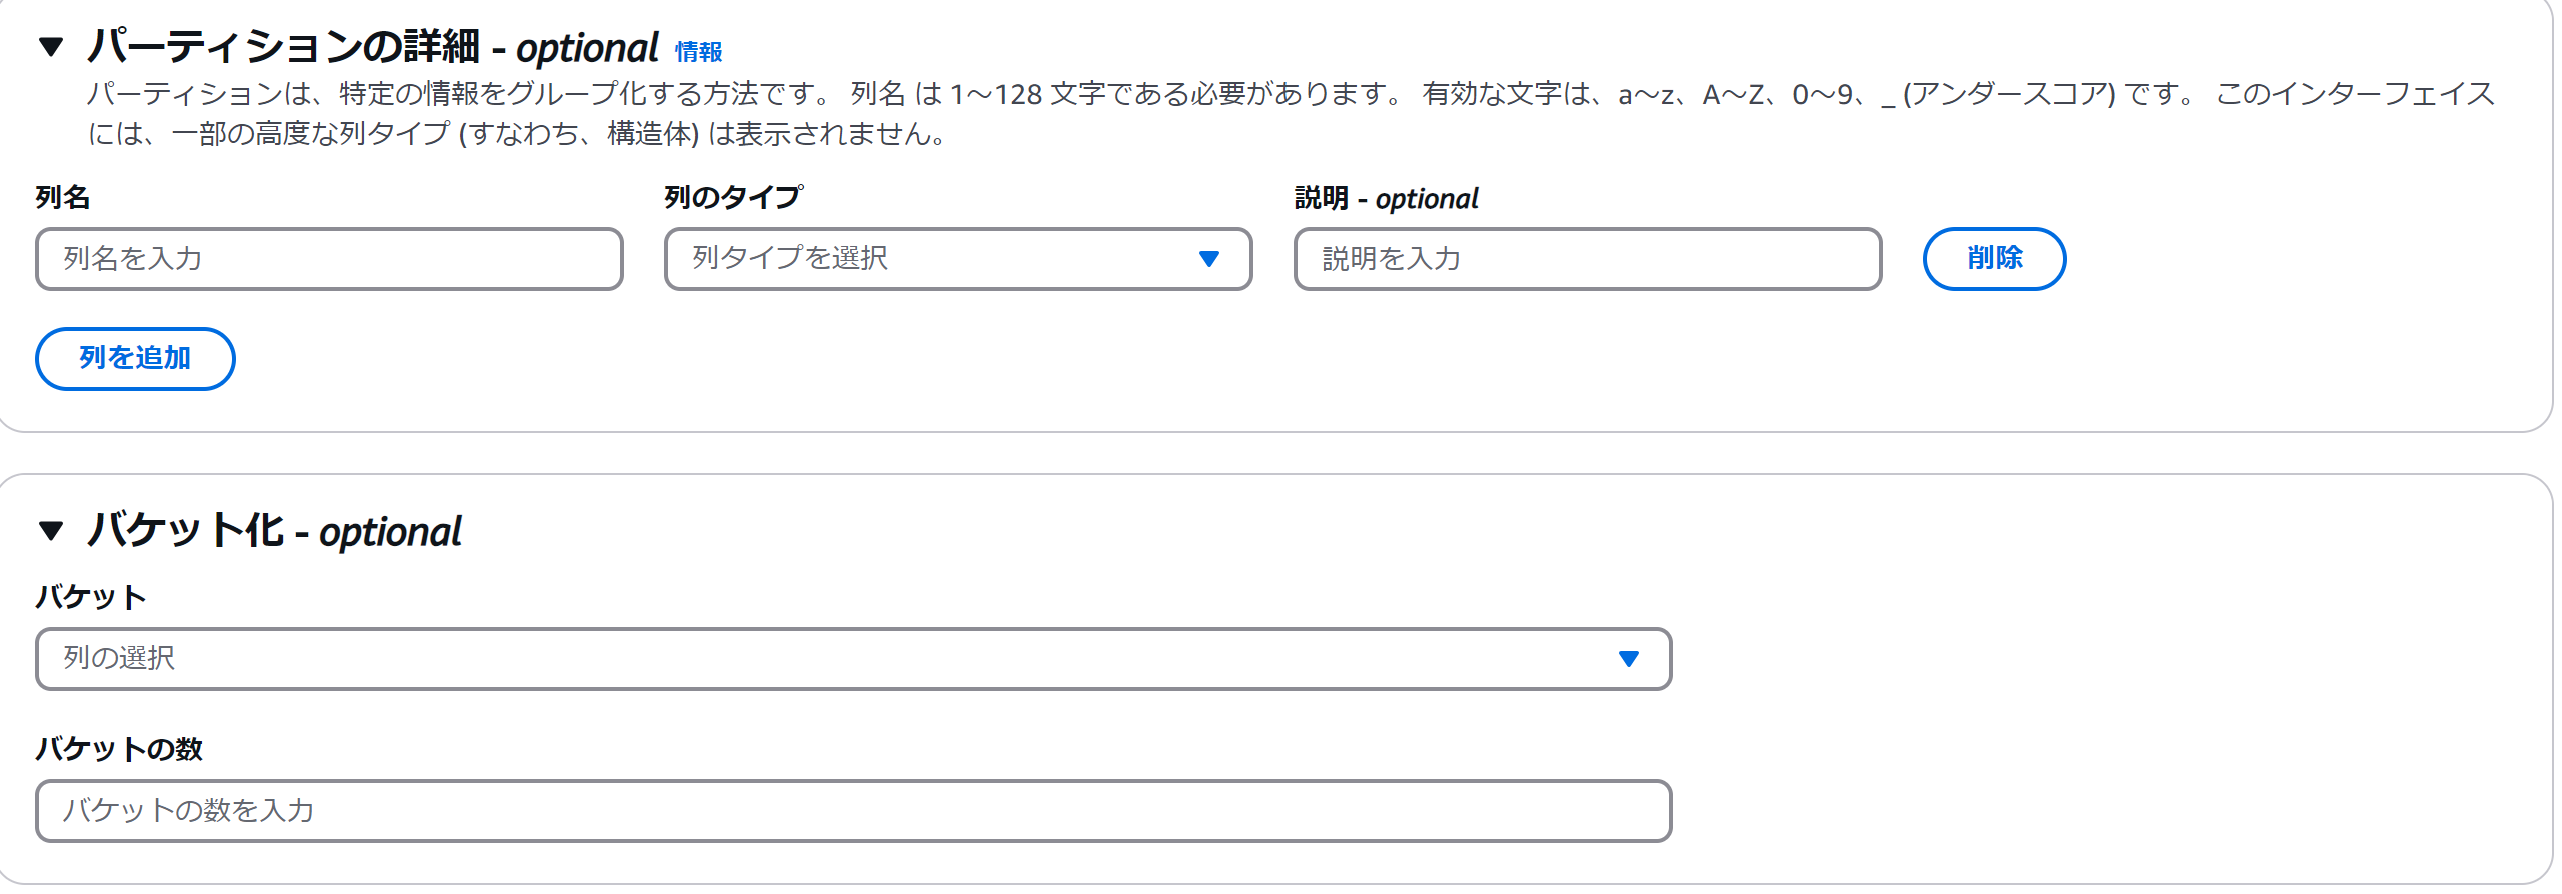Viewport: 2562px width, 894px height.
Task: Click the パーティションの詳細 - optional heading text
Action: tap(373, 47)
